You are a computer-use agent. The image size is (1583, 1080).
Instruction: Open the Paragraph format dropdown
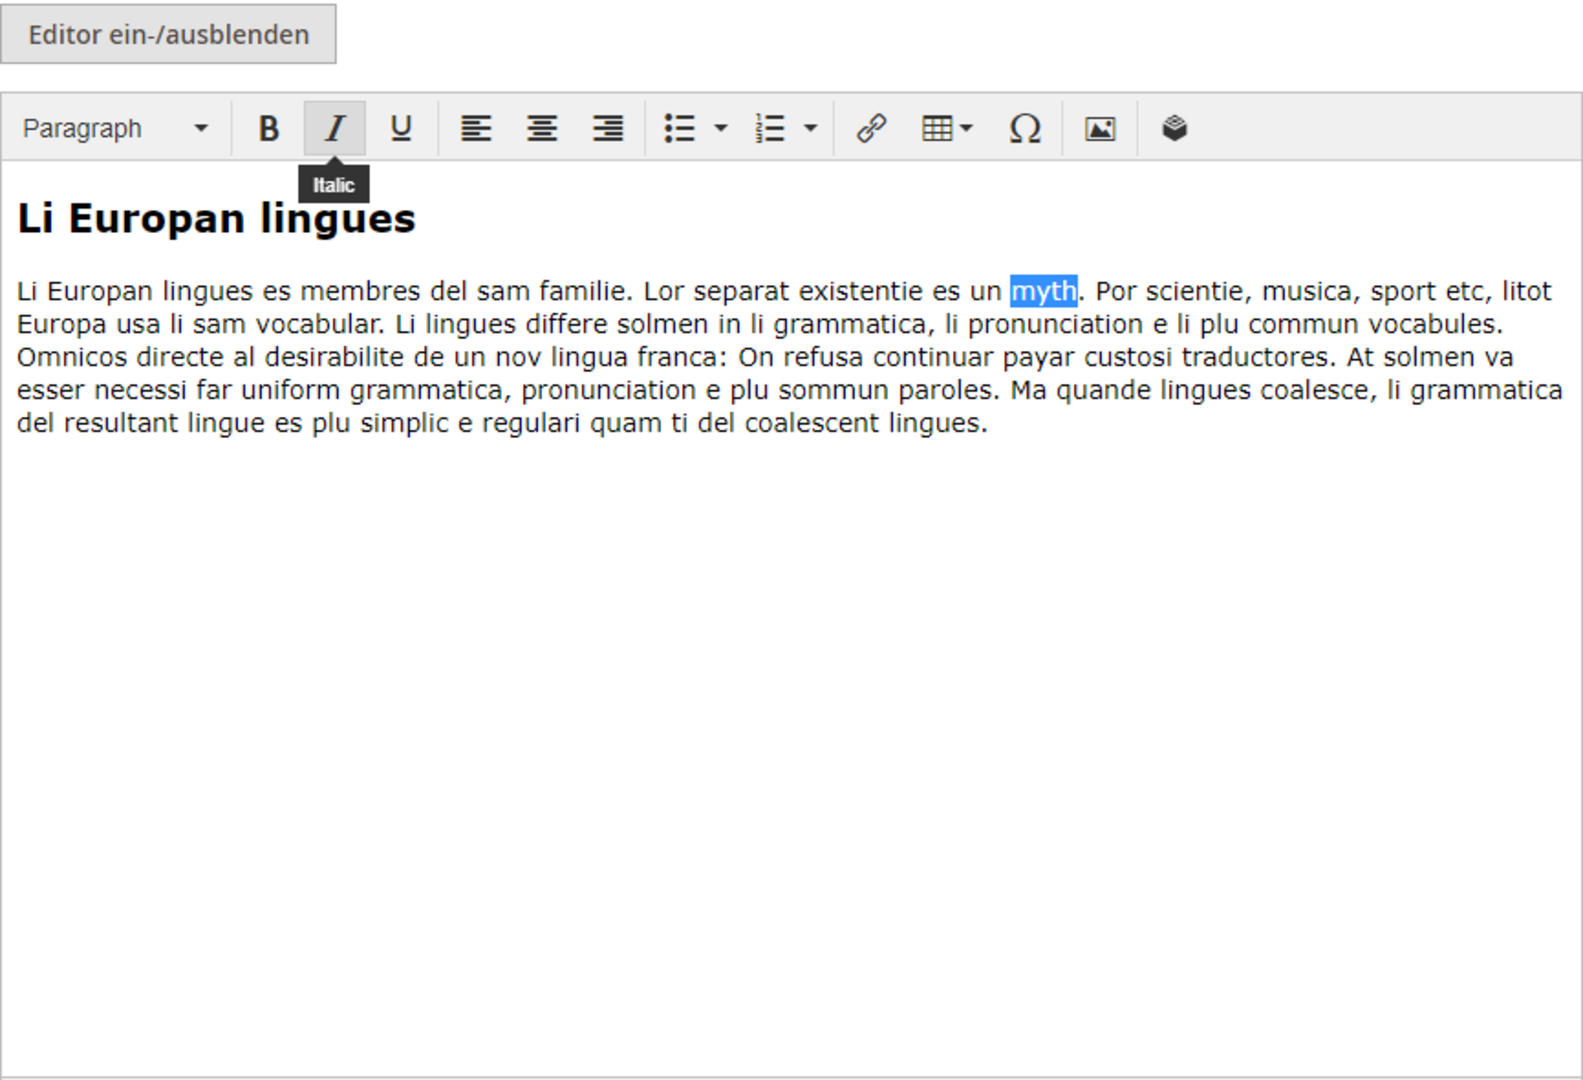[x=115, y=128]
